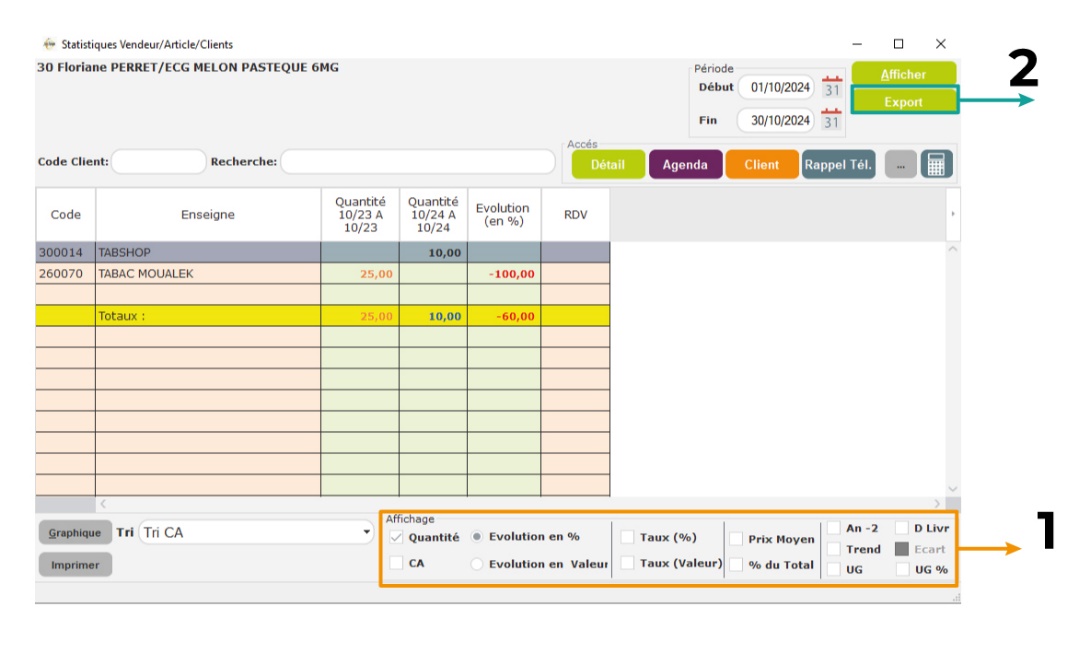Click Quantité 10/23 A 10/23 column header
The width and height of the screenshot is (1079, 653).
(x=360, y=215)
